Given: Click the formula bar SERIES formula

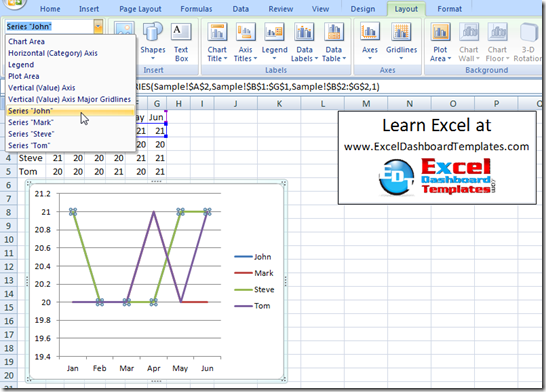Looking at the screenshot, I should click(258, 87).
